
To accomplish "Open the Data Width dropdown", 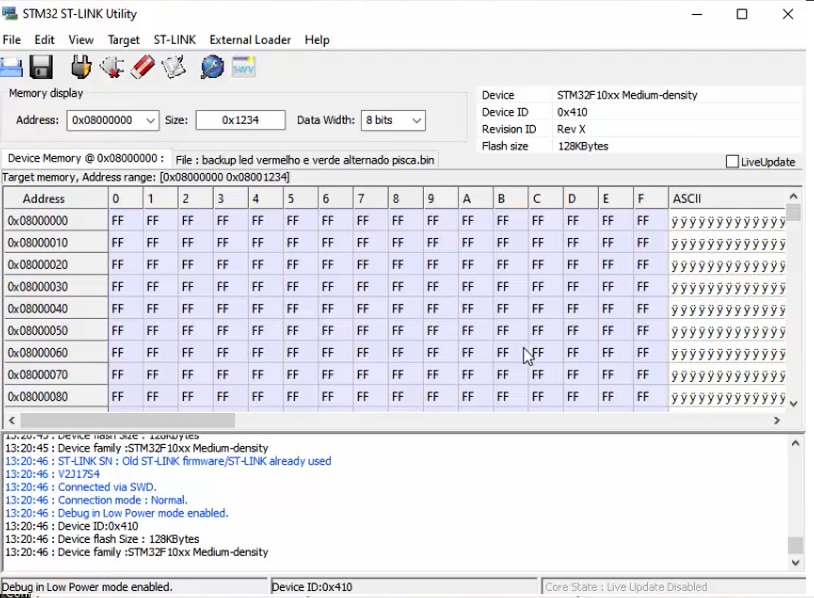I will click(416, 120).
